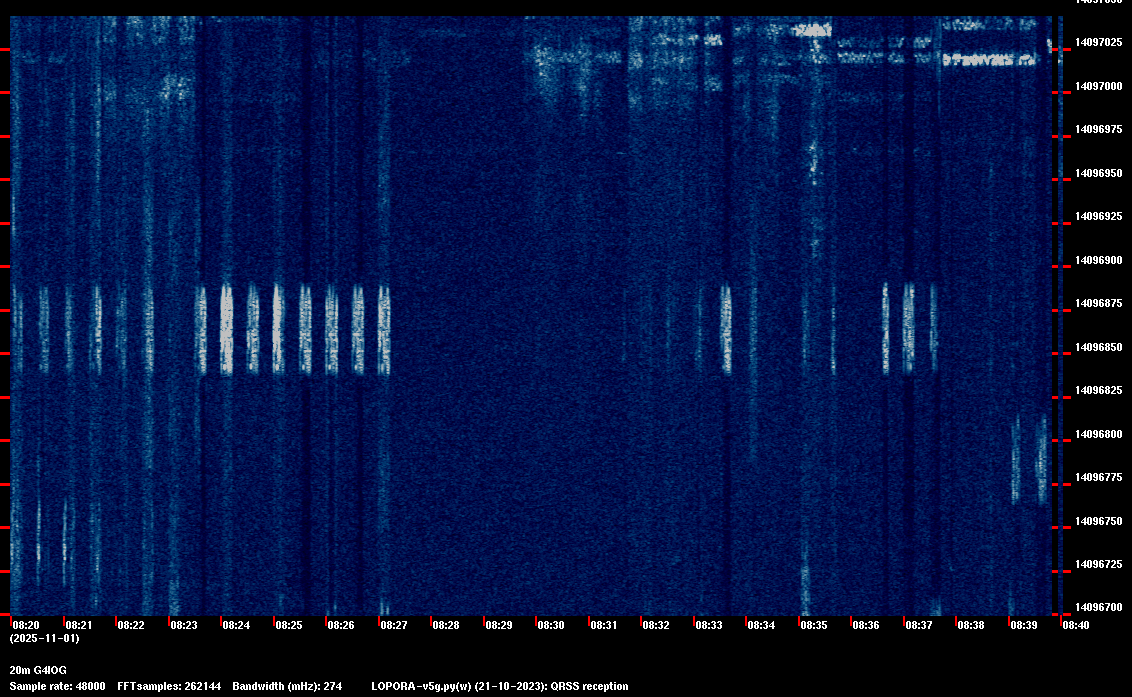Click the 14096825 frequency label
The image size is (1132, 697).
(x=1099, y=391)
